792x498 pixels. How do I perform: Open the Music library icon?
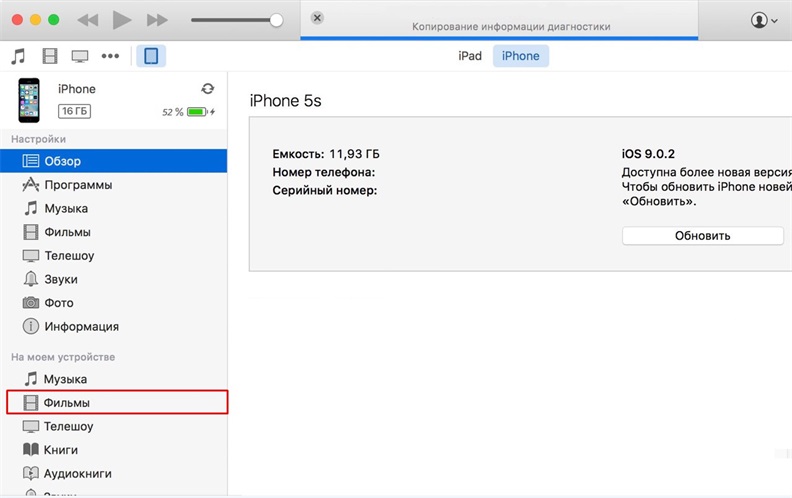coord(19,56)
